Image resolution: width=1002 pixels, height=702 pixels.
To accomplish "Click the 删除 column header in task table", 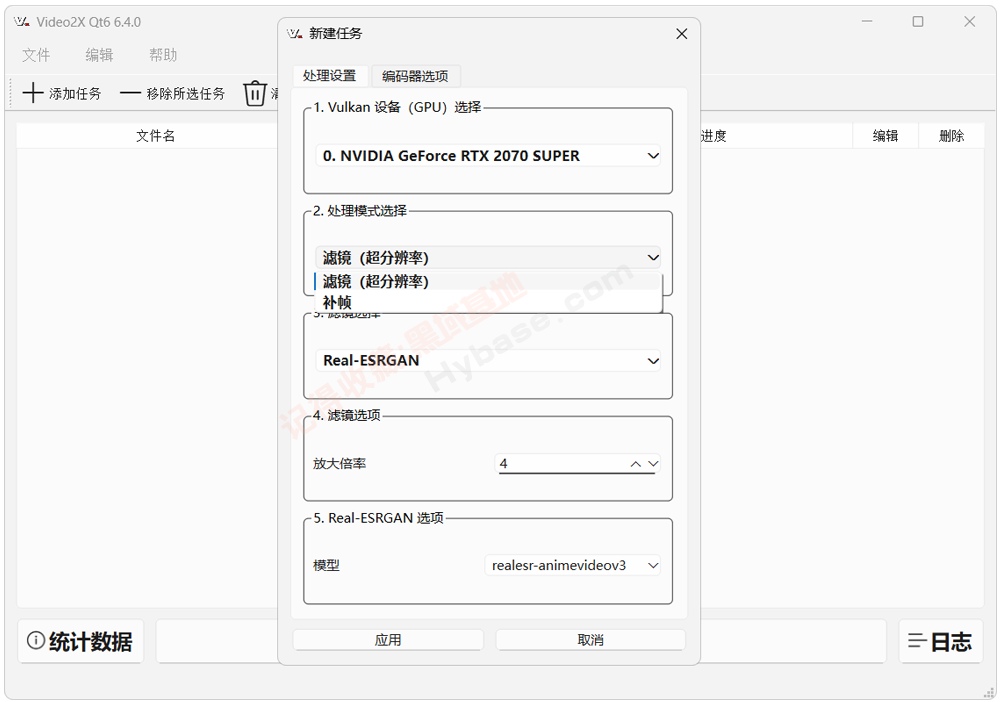I will pyautogui.click(x=952, y=135).
